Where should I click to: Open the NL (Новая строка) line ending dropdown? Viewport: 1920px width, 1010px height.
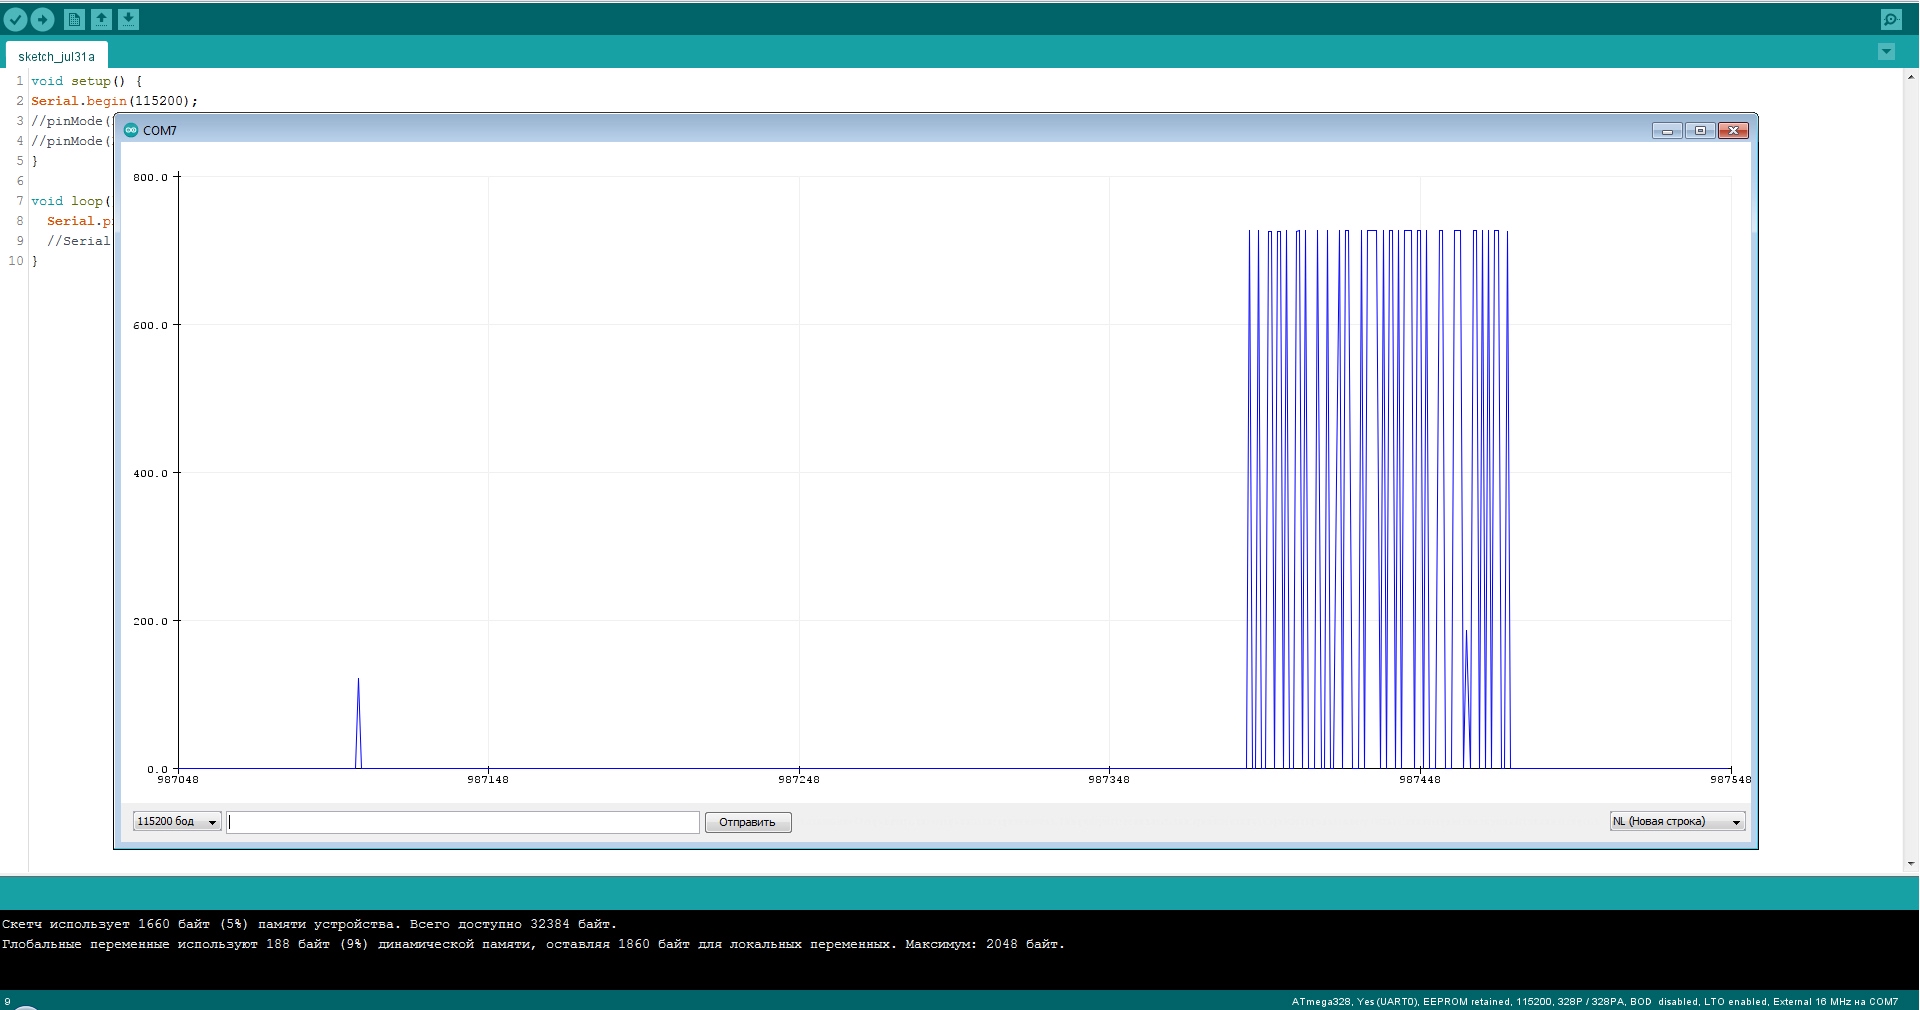point(1677,822)
